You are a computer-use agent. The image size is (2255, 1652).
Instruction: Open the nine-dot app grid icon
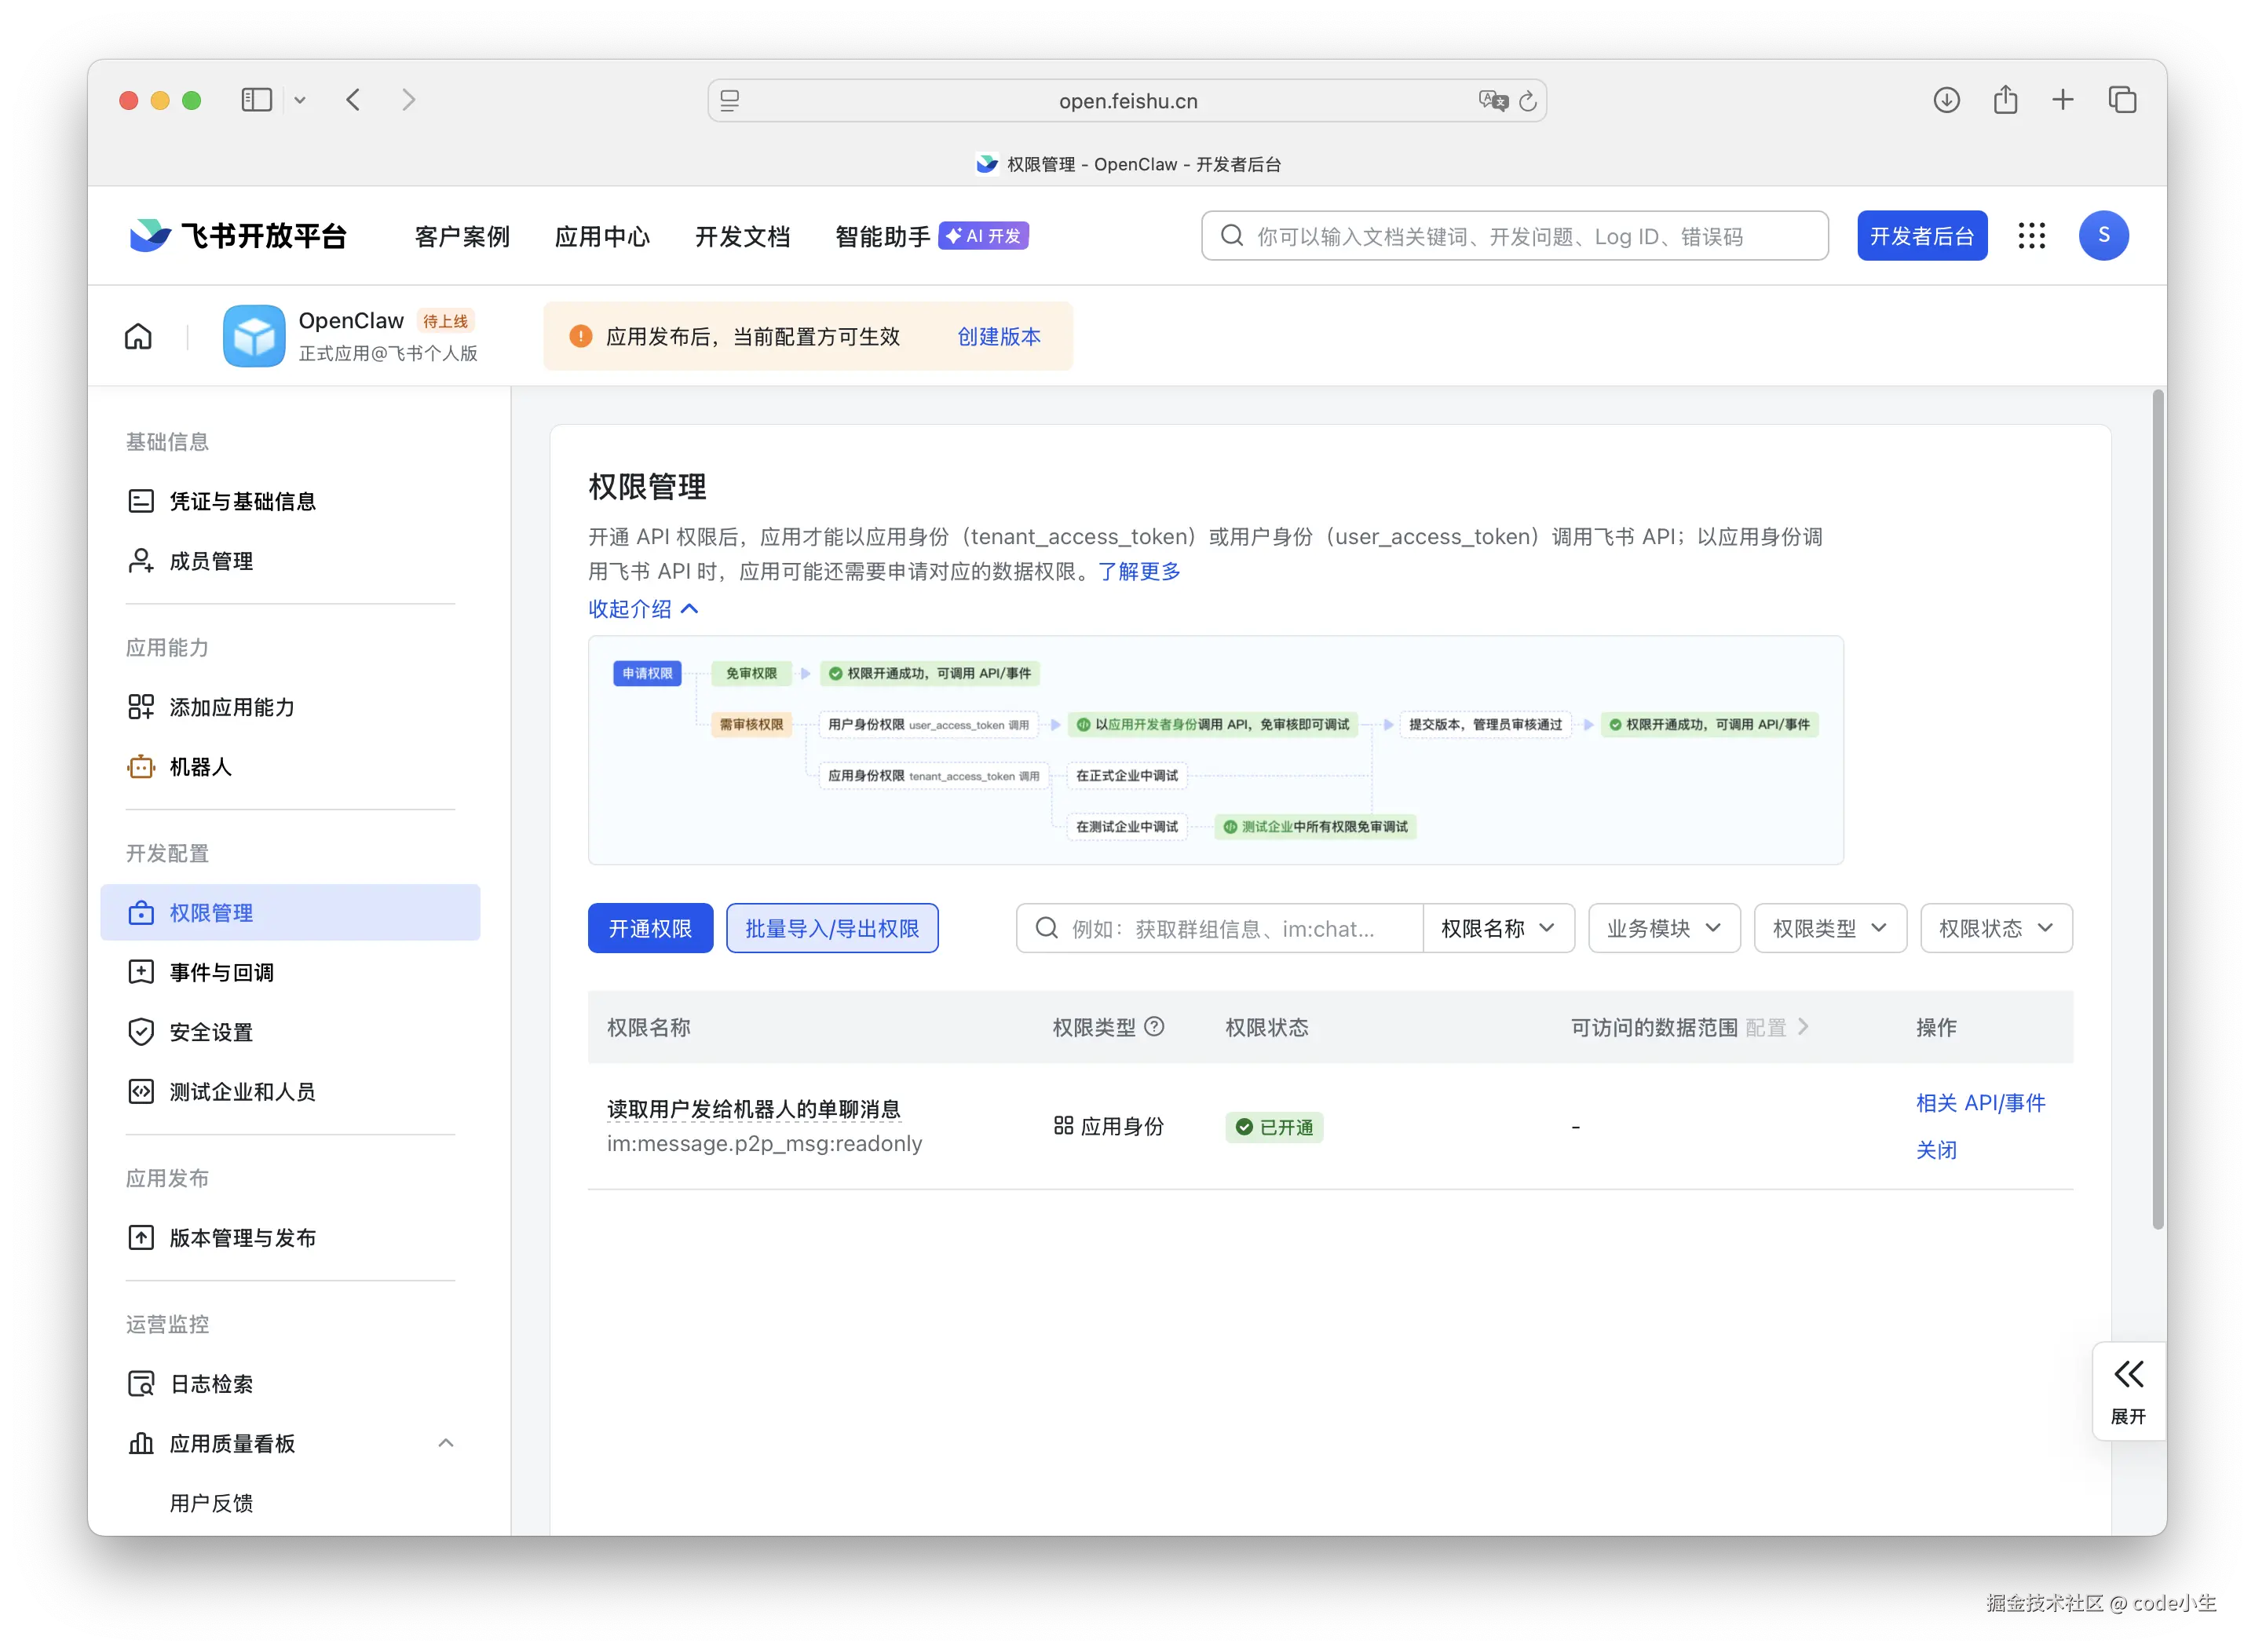coord(2031,236)
